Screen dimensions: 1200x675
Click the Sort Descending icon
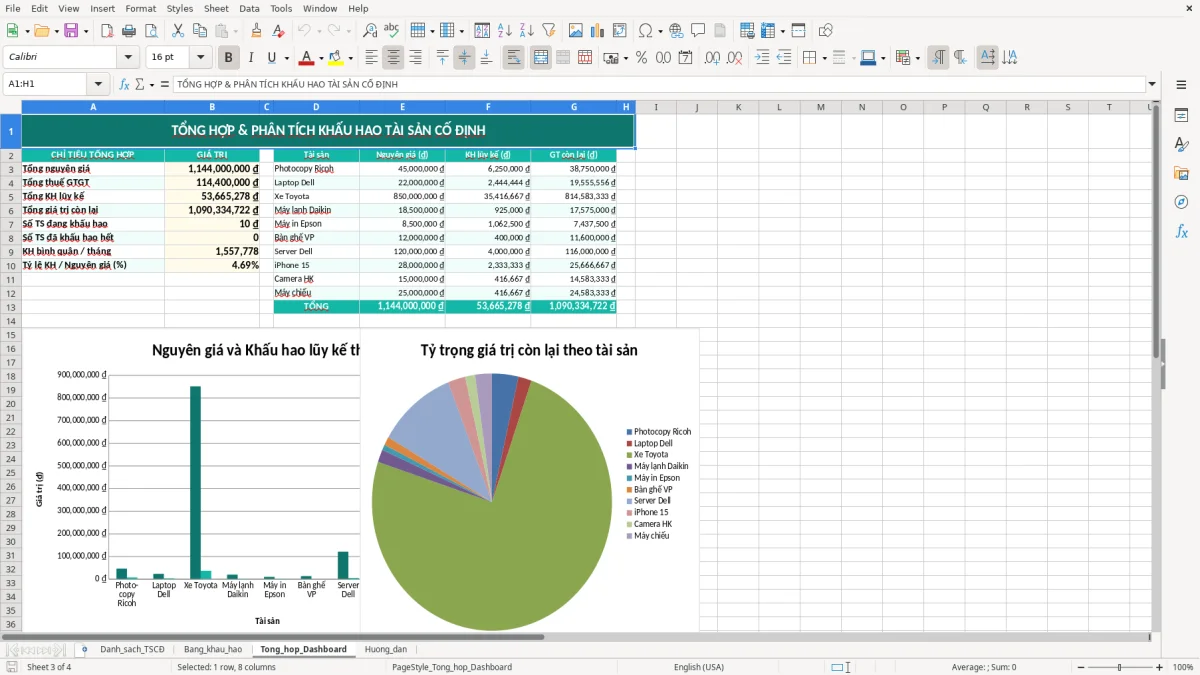point(526,31)
